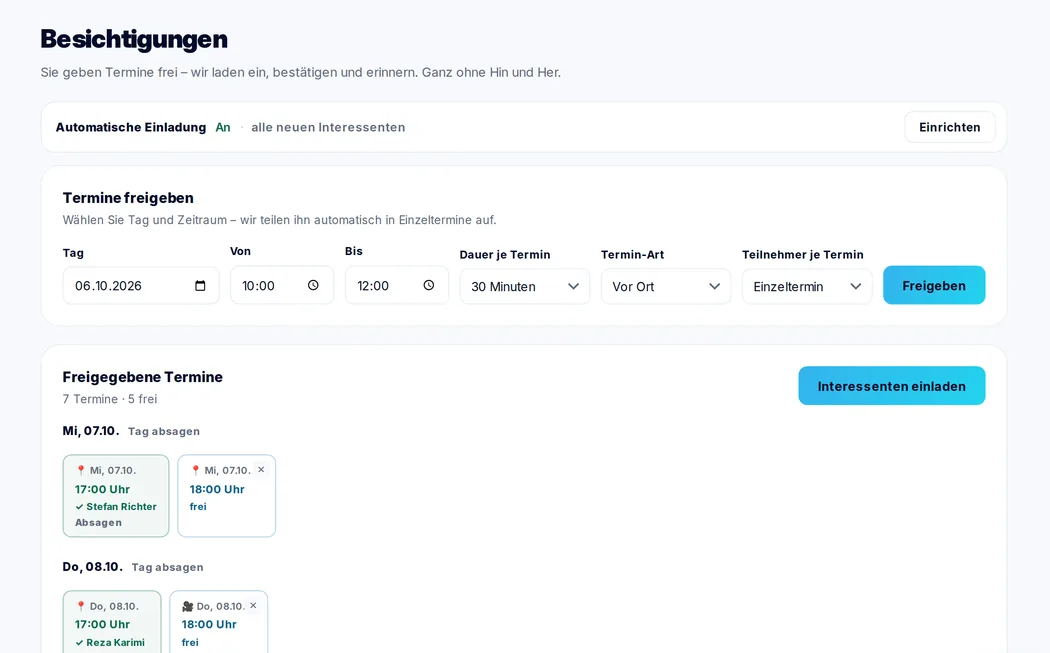Select the free Do 18:00 Uhr slot card
Screen dimensions: 1050x653
pyautogui.click(x=218, y=622)
